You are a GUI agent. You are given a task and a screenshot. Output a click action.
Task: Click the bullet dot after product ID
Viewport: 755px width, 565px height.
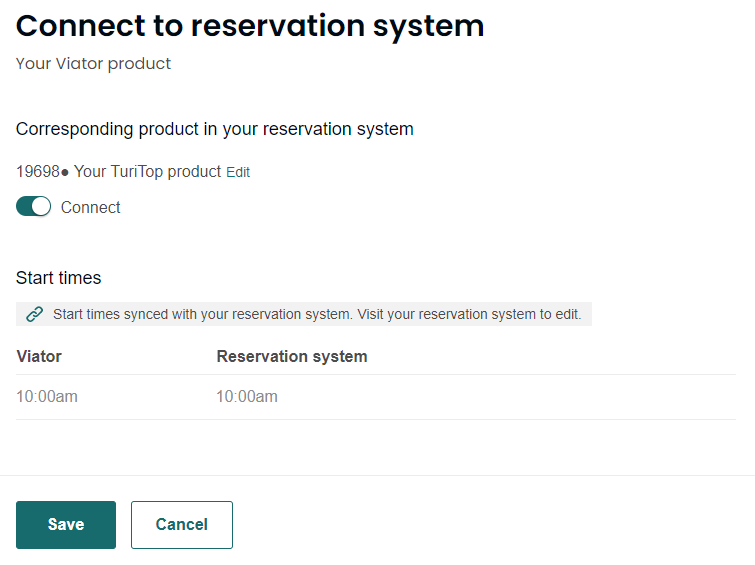(x=65, y=172)
